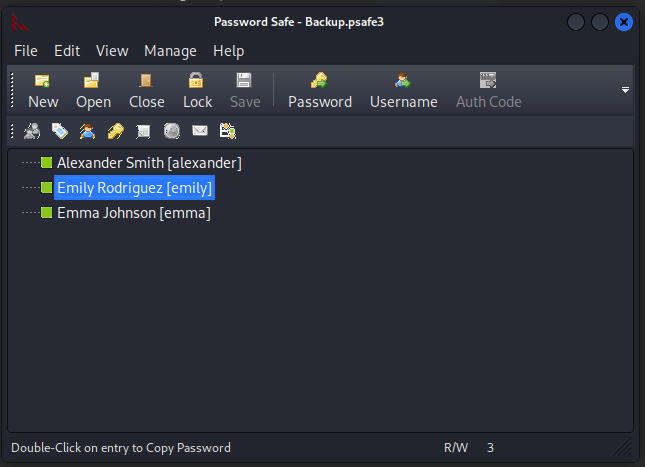Click the golden key Password dragbar icon
Viewport: 645px width, 467px height.
click(x=116, y=131)
